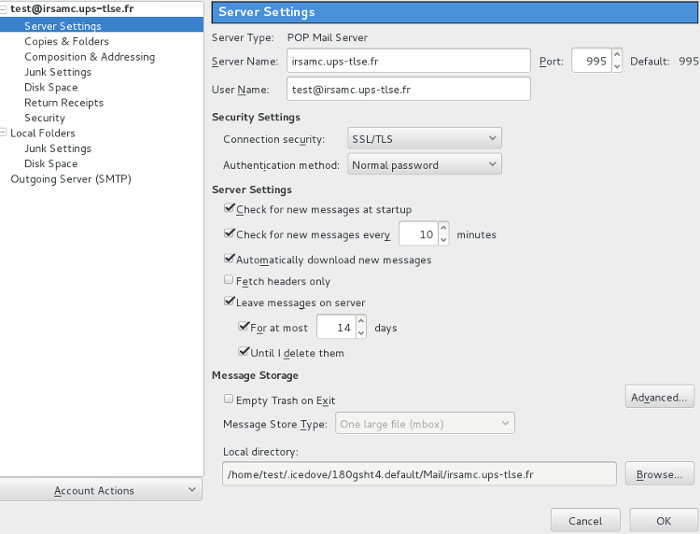Toggle Check for new messages at startup
The width and height of the screenshot is (700, 534).
230,210
